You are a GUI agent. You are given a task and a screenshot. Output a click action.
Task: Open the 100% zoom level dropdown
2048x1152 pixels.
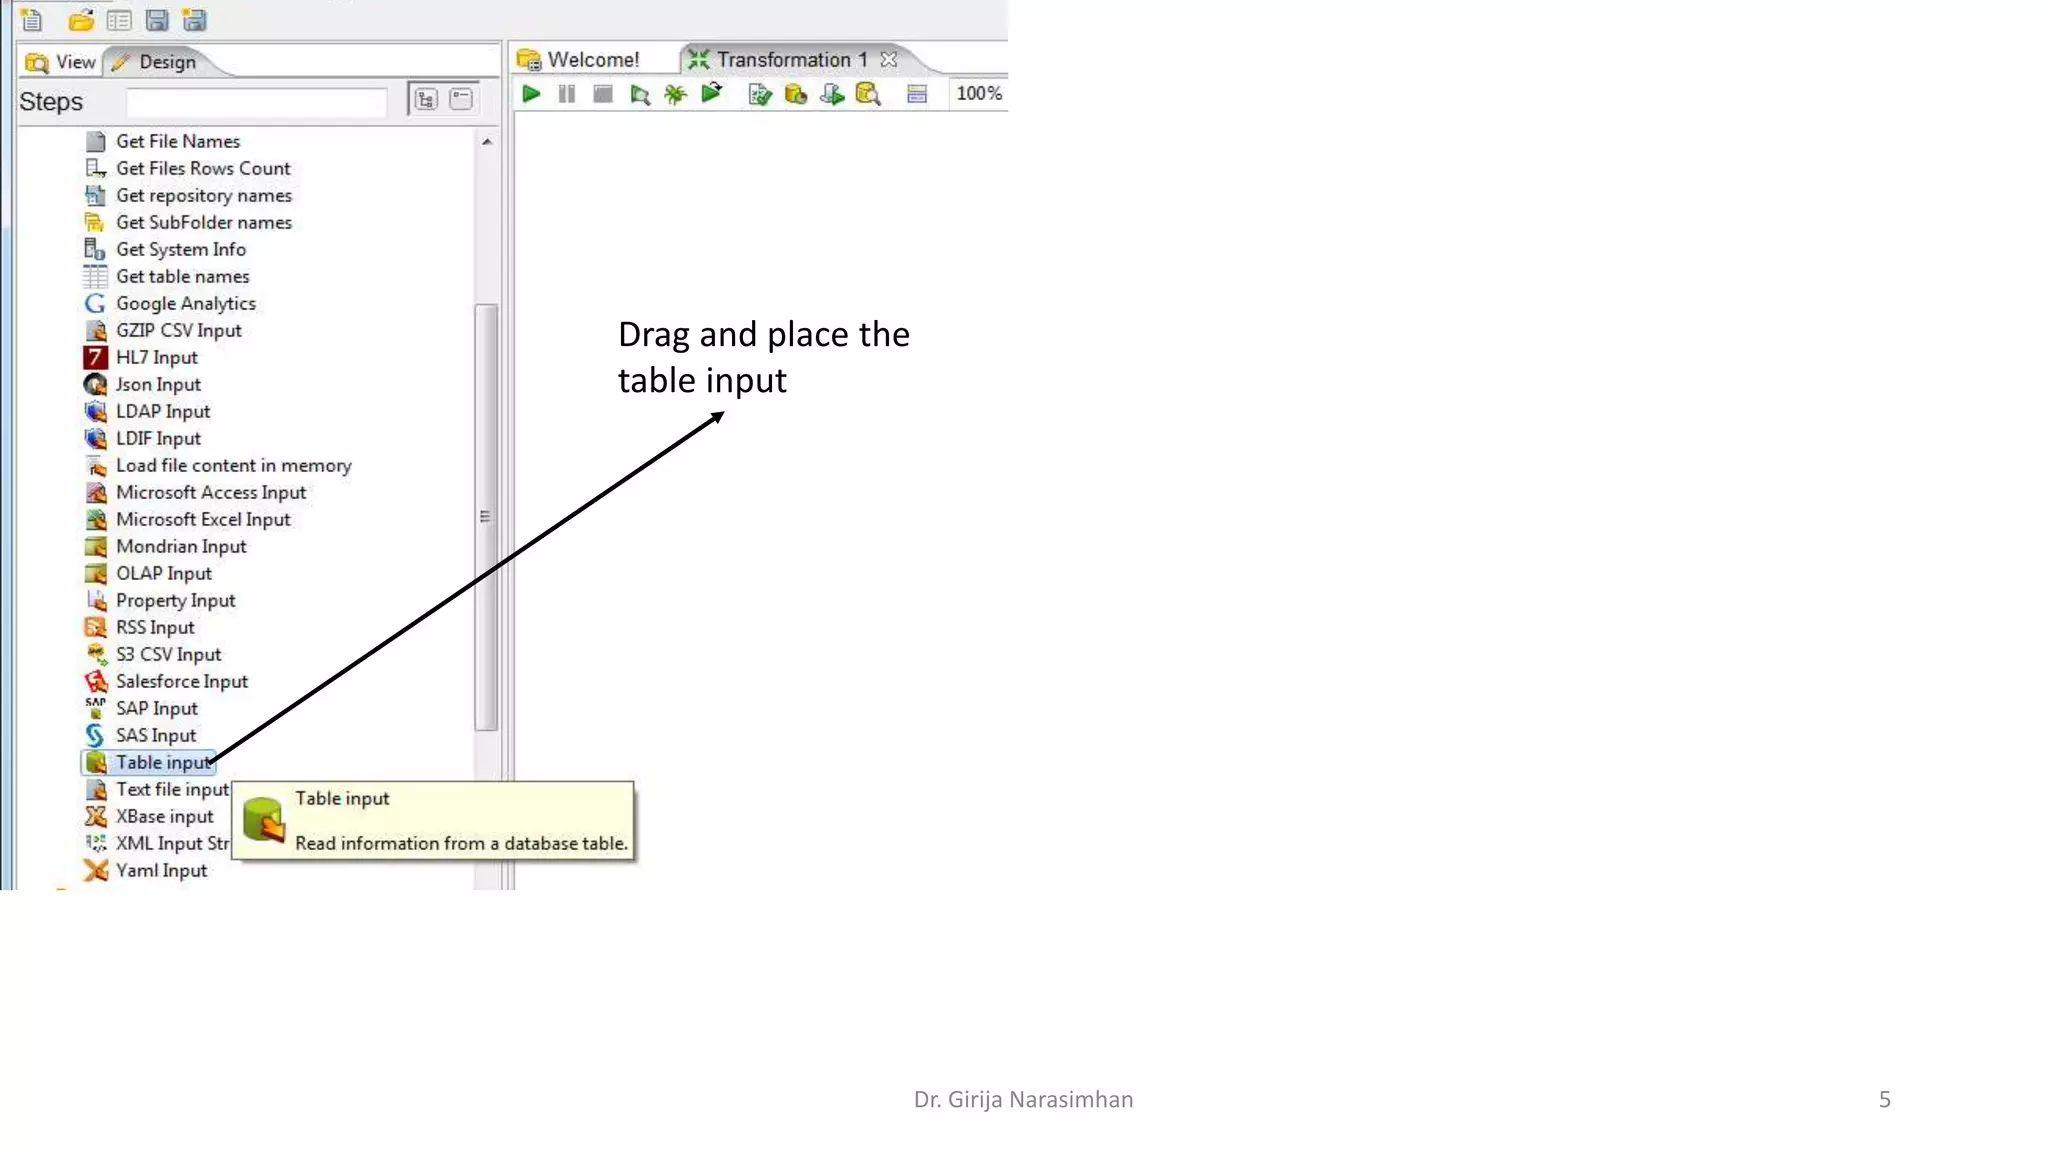[x=979, y=93]
